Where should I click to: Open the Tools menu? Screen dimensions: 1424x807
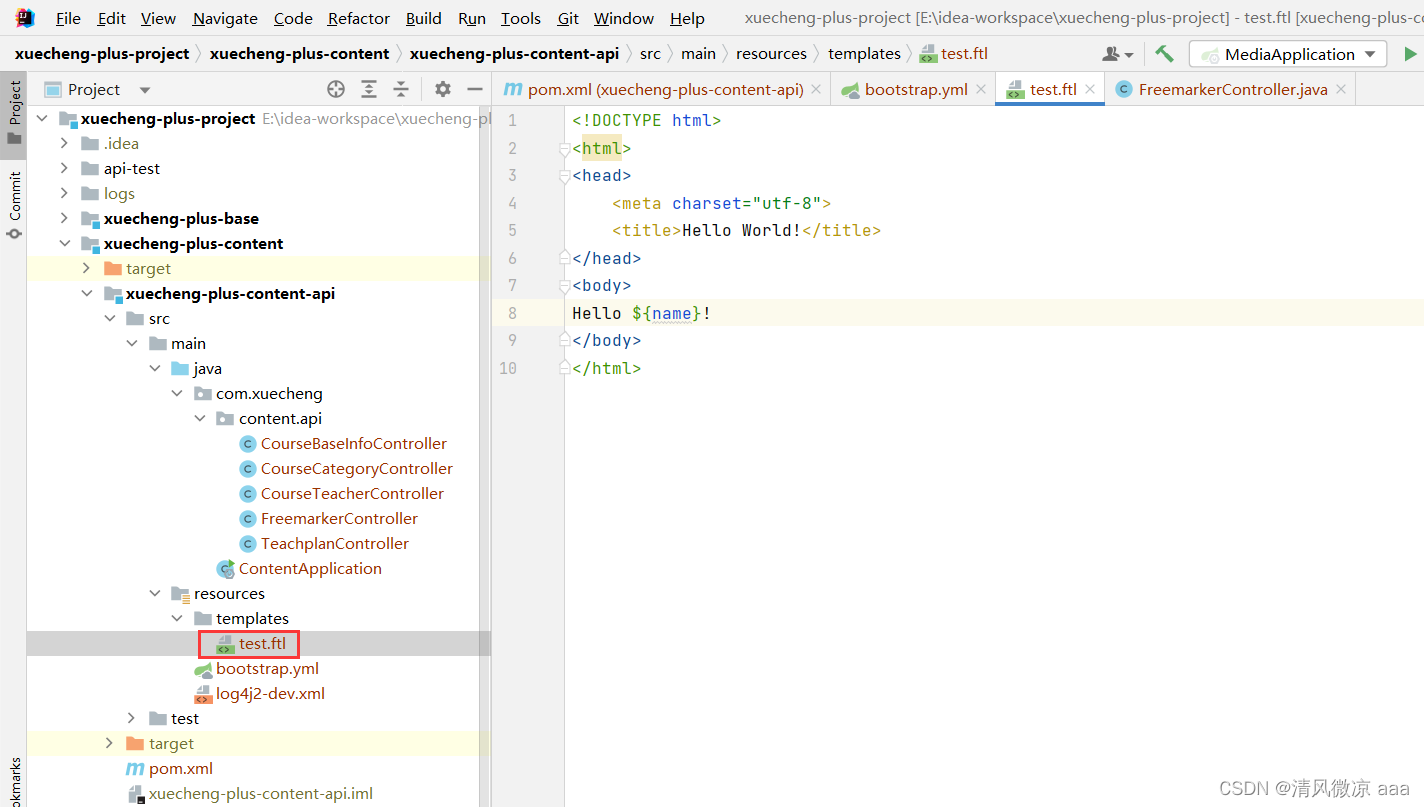(521, 18)
